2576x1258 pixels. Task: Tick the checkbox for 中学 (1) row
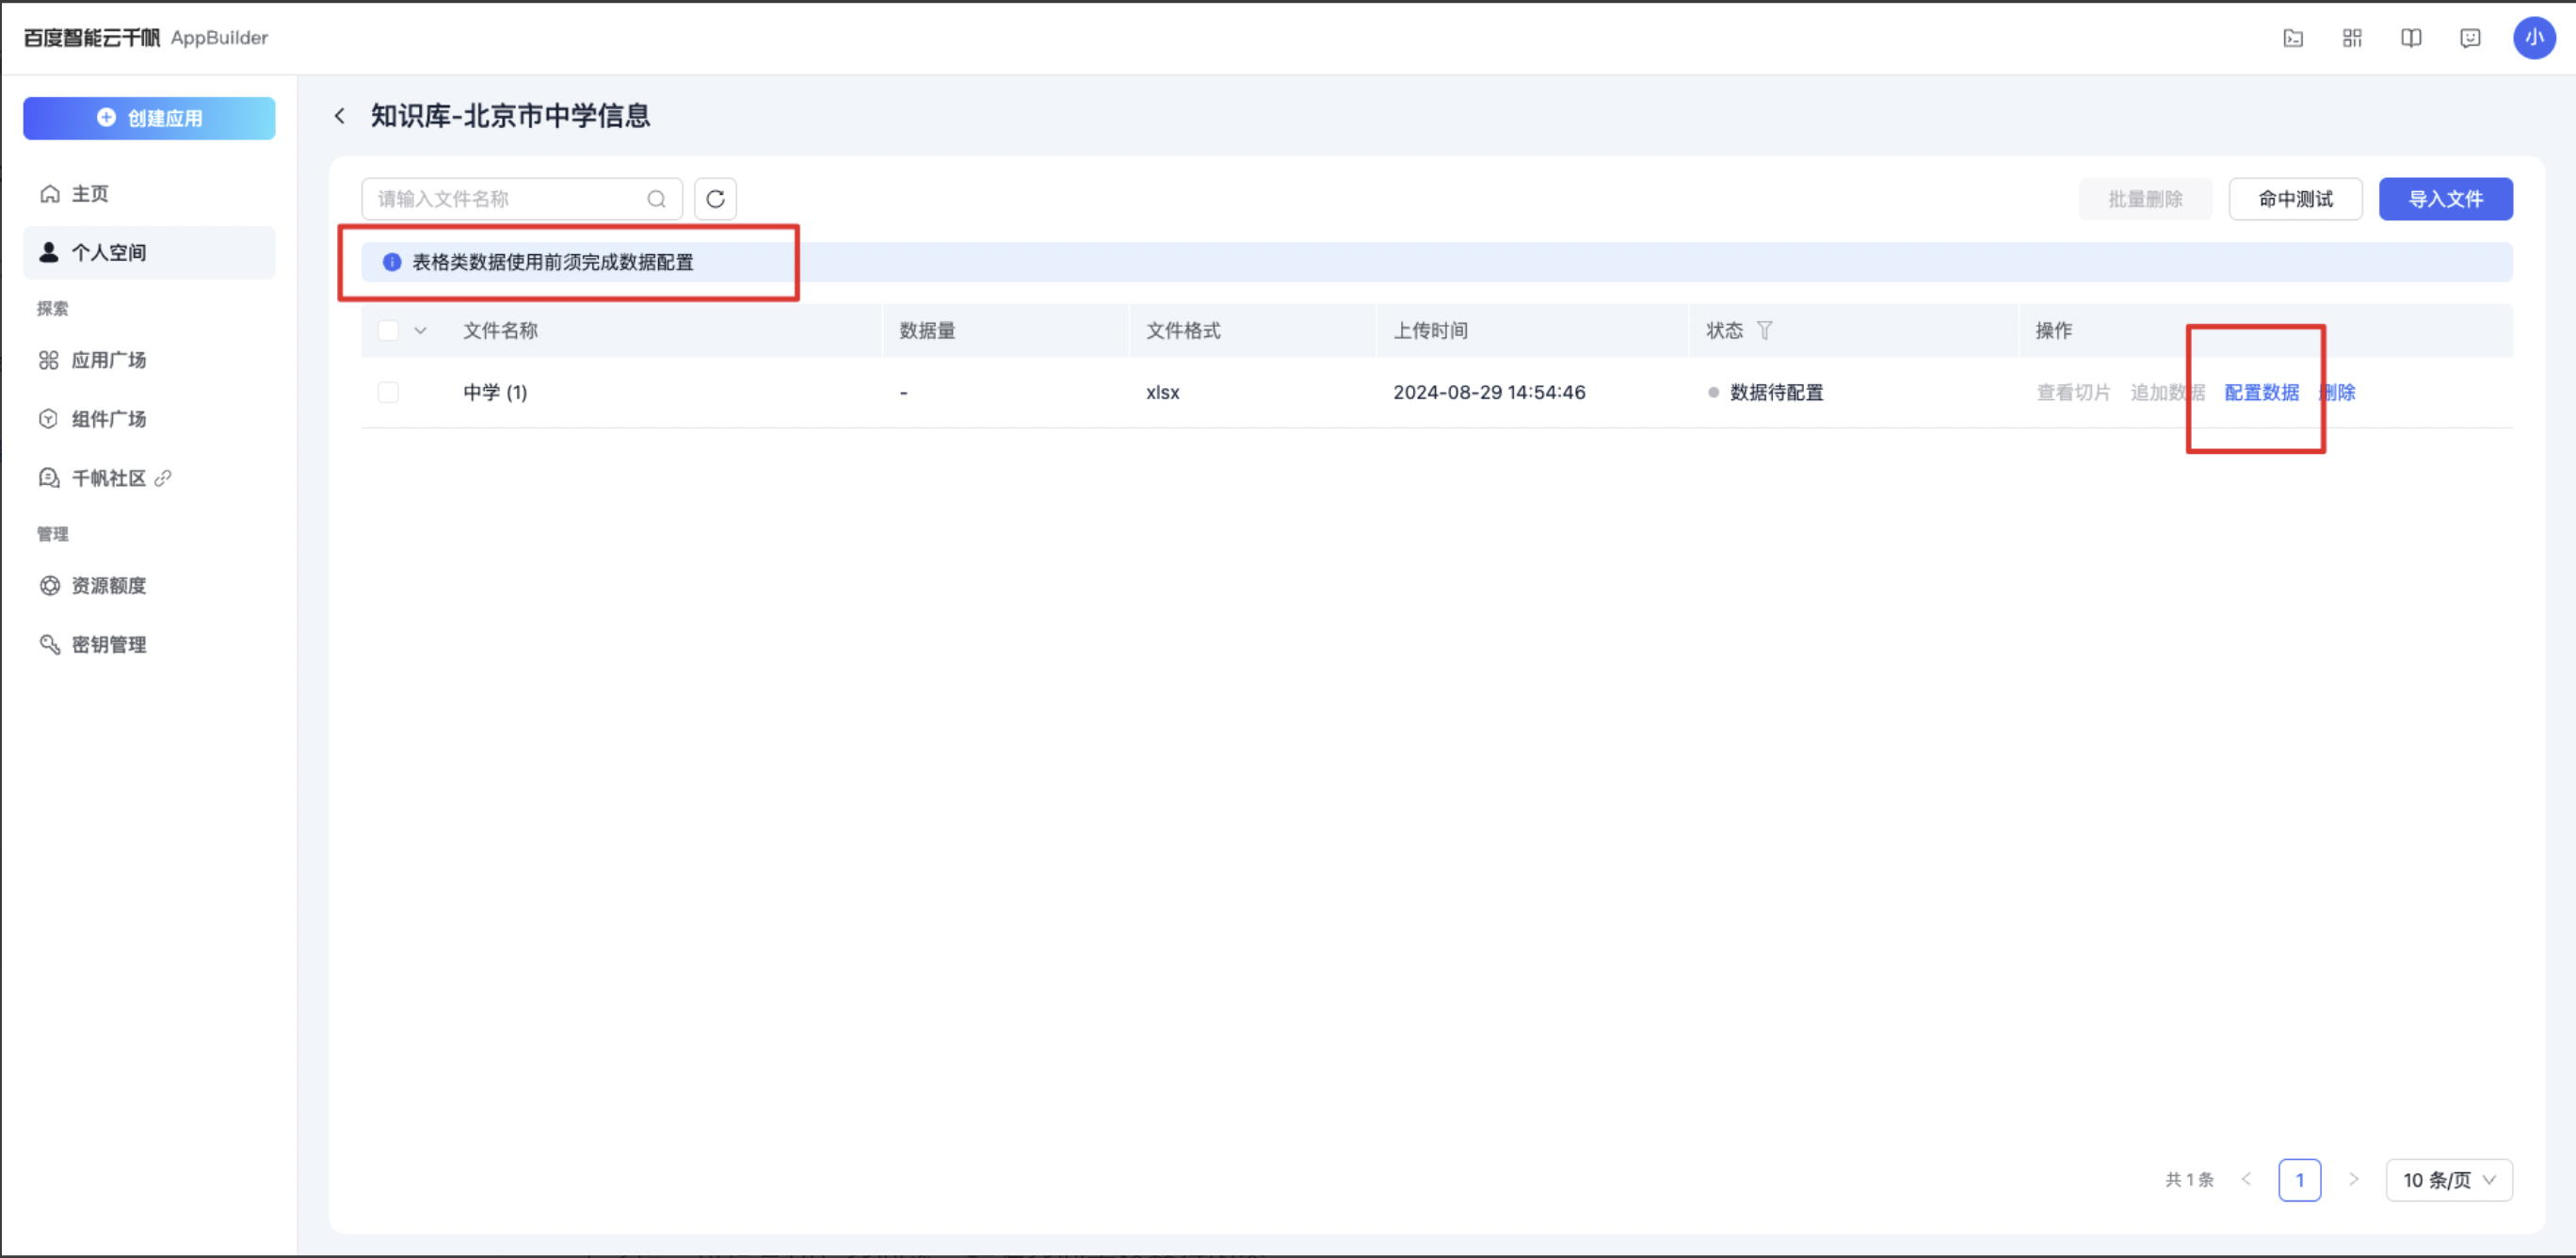coord(388,392)
